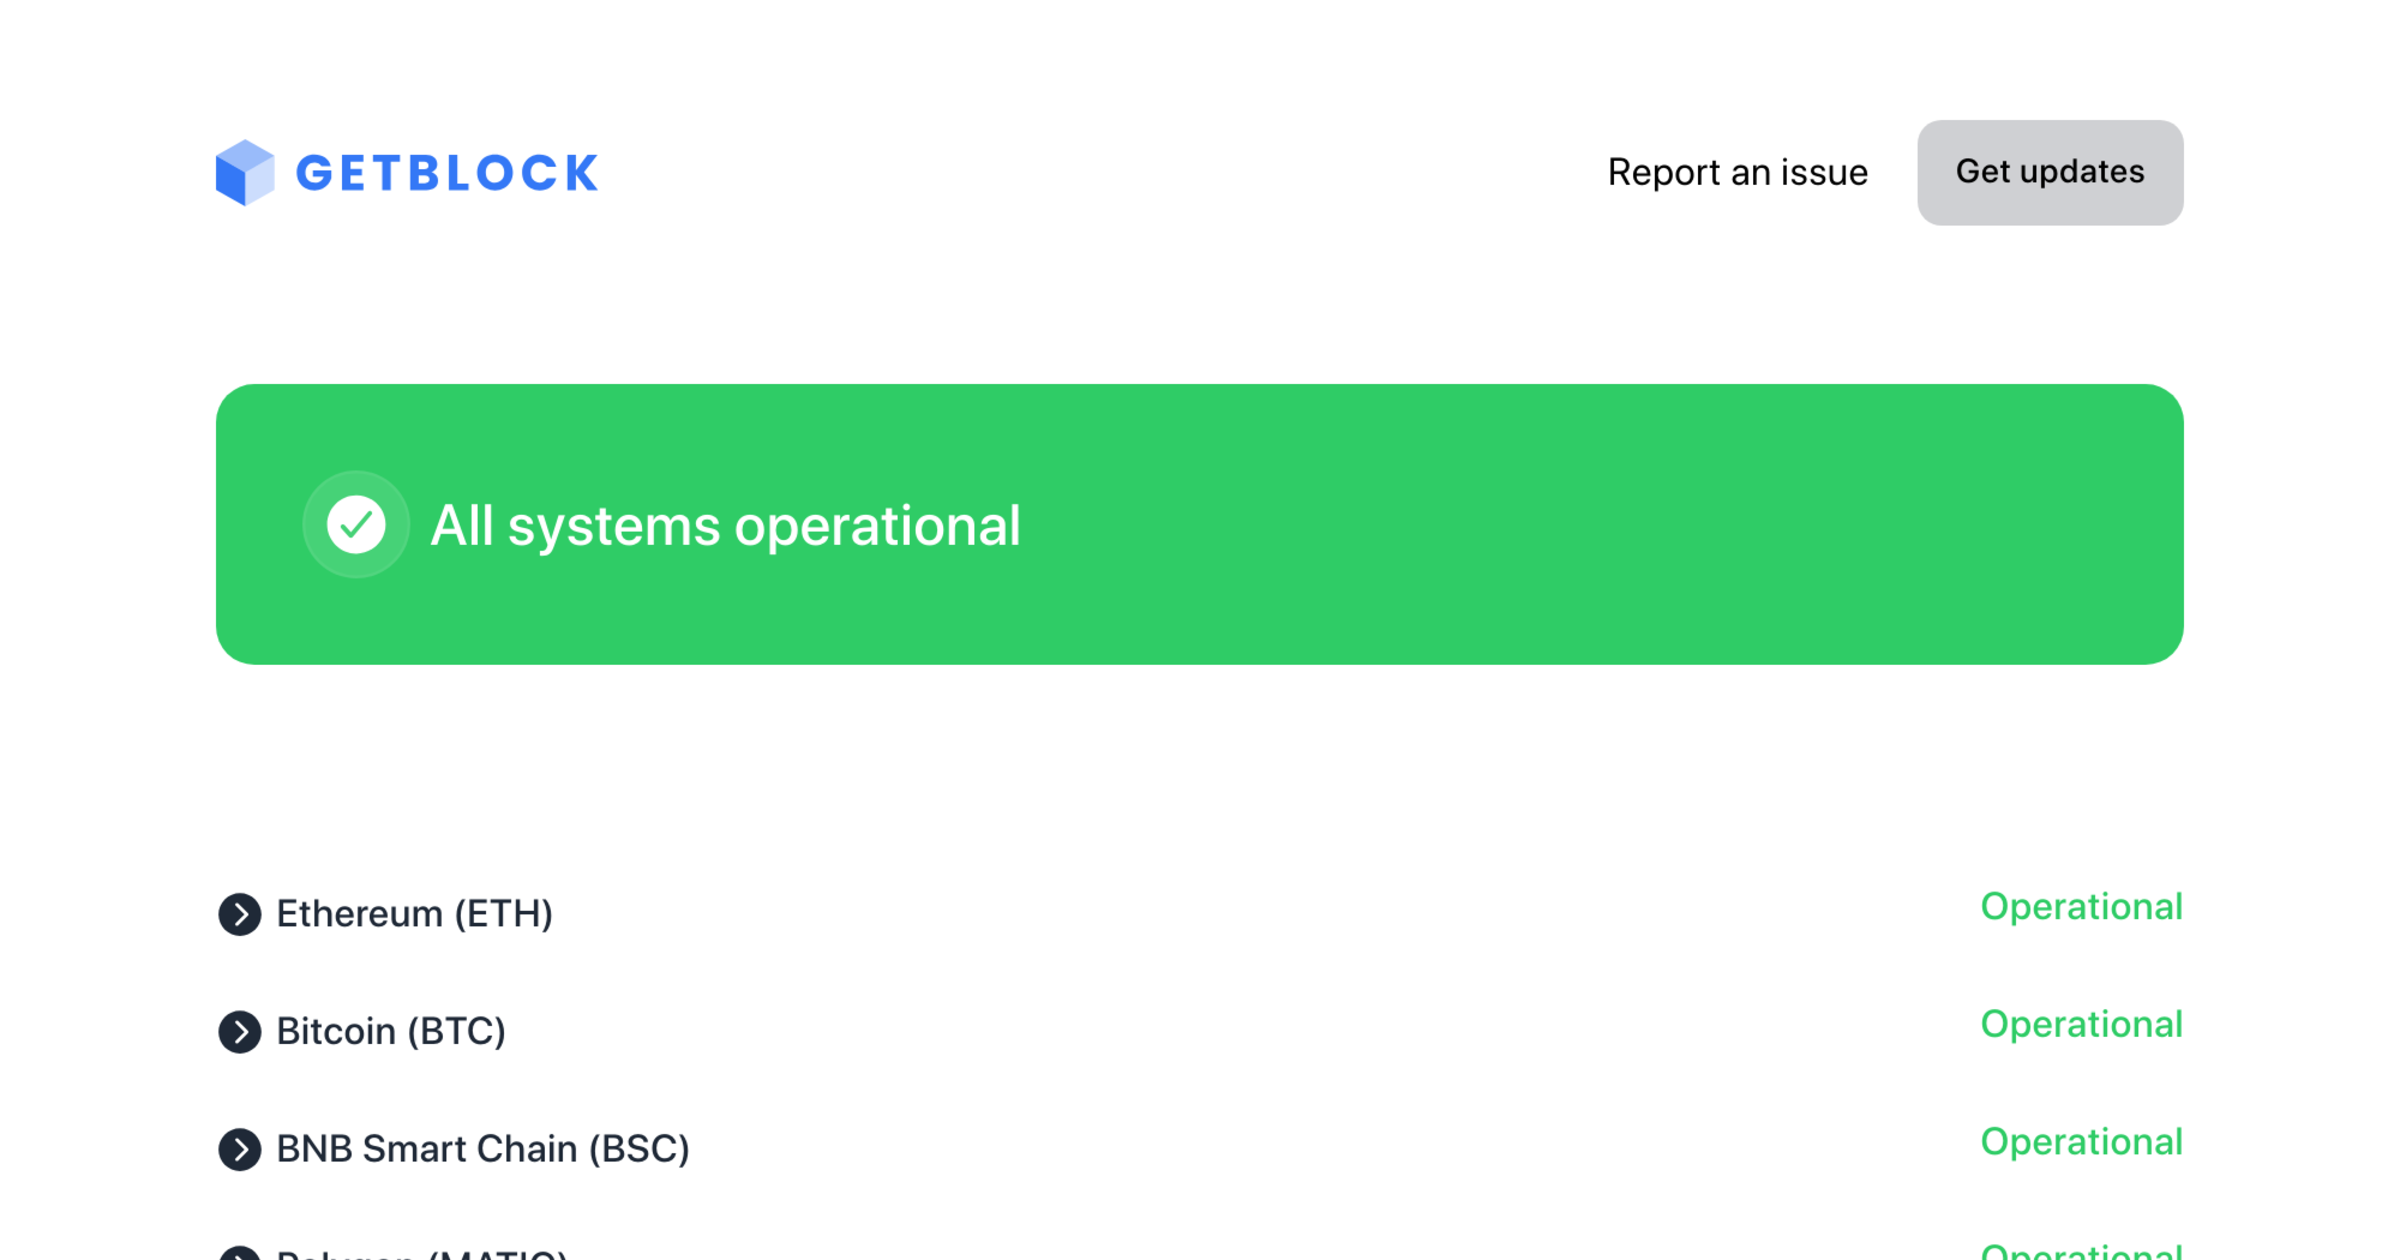Click the Bitcoin (BTC) chevron icon
This screenshot has width=2400, height=1260.
point(239,1032)
